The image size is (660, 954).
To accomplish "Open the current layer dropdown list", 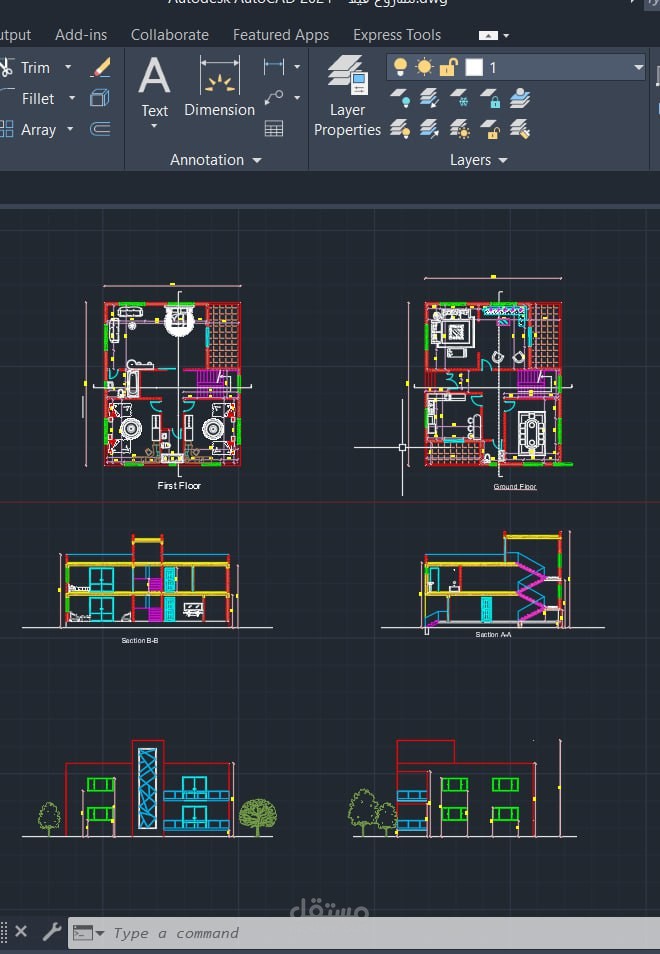I will pyautogui.click(x=638, y=67).
